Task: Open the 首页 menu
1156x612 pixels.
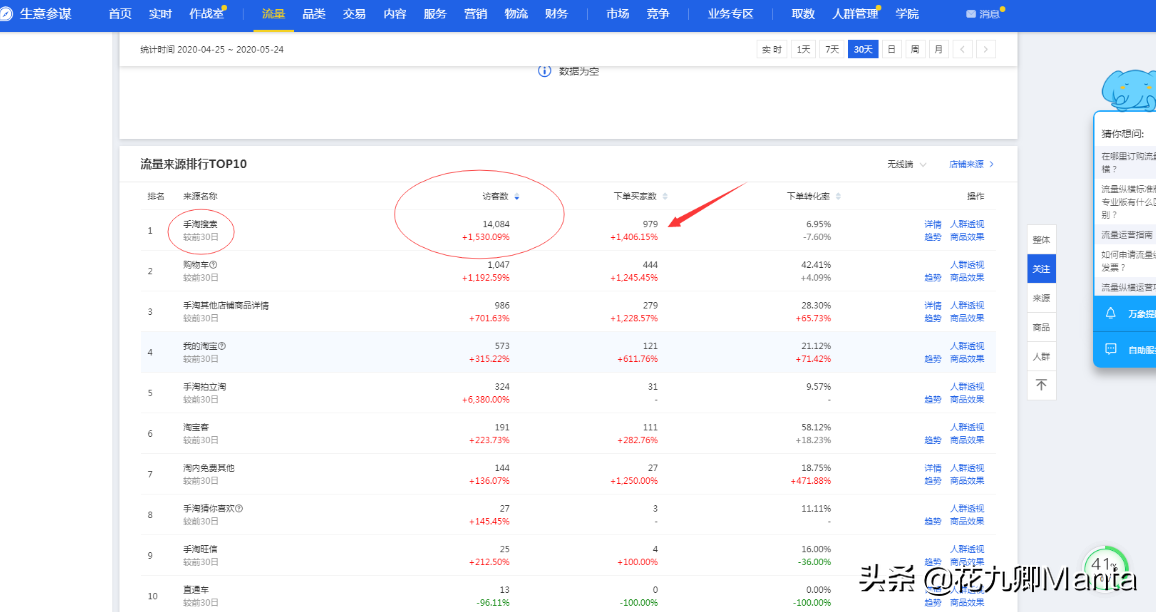Action: (x=119, y=14)
